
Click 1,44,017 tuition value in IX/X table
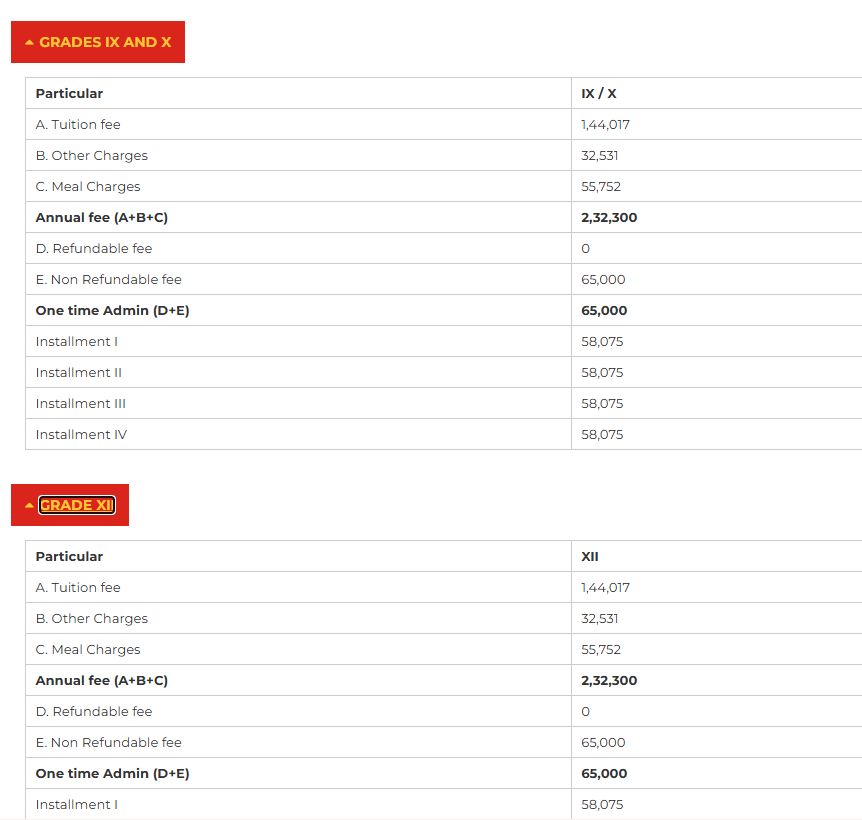coord(605,124)
